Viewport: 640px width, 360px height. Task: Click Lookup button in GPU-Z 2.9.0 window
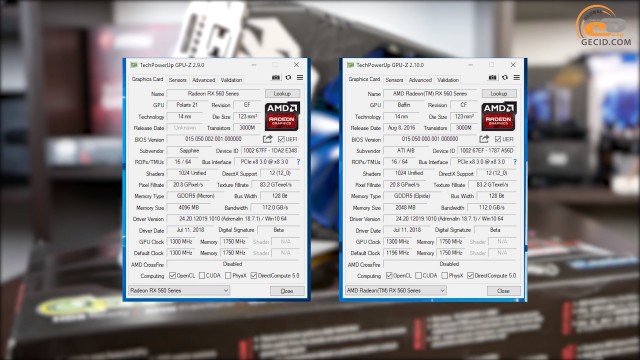pos(282,94)
